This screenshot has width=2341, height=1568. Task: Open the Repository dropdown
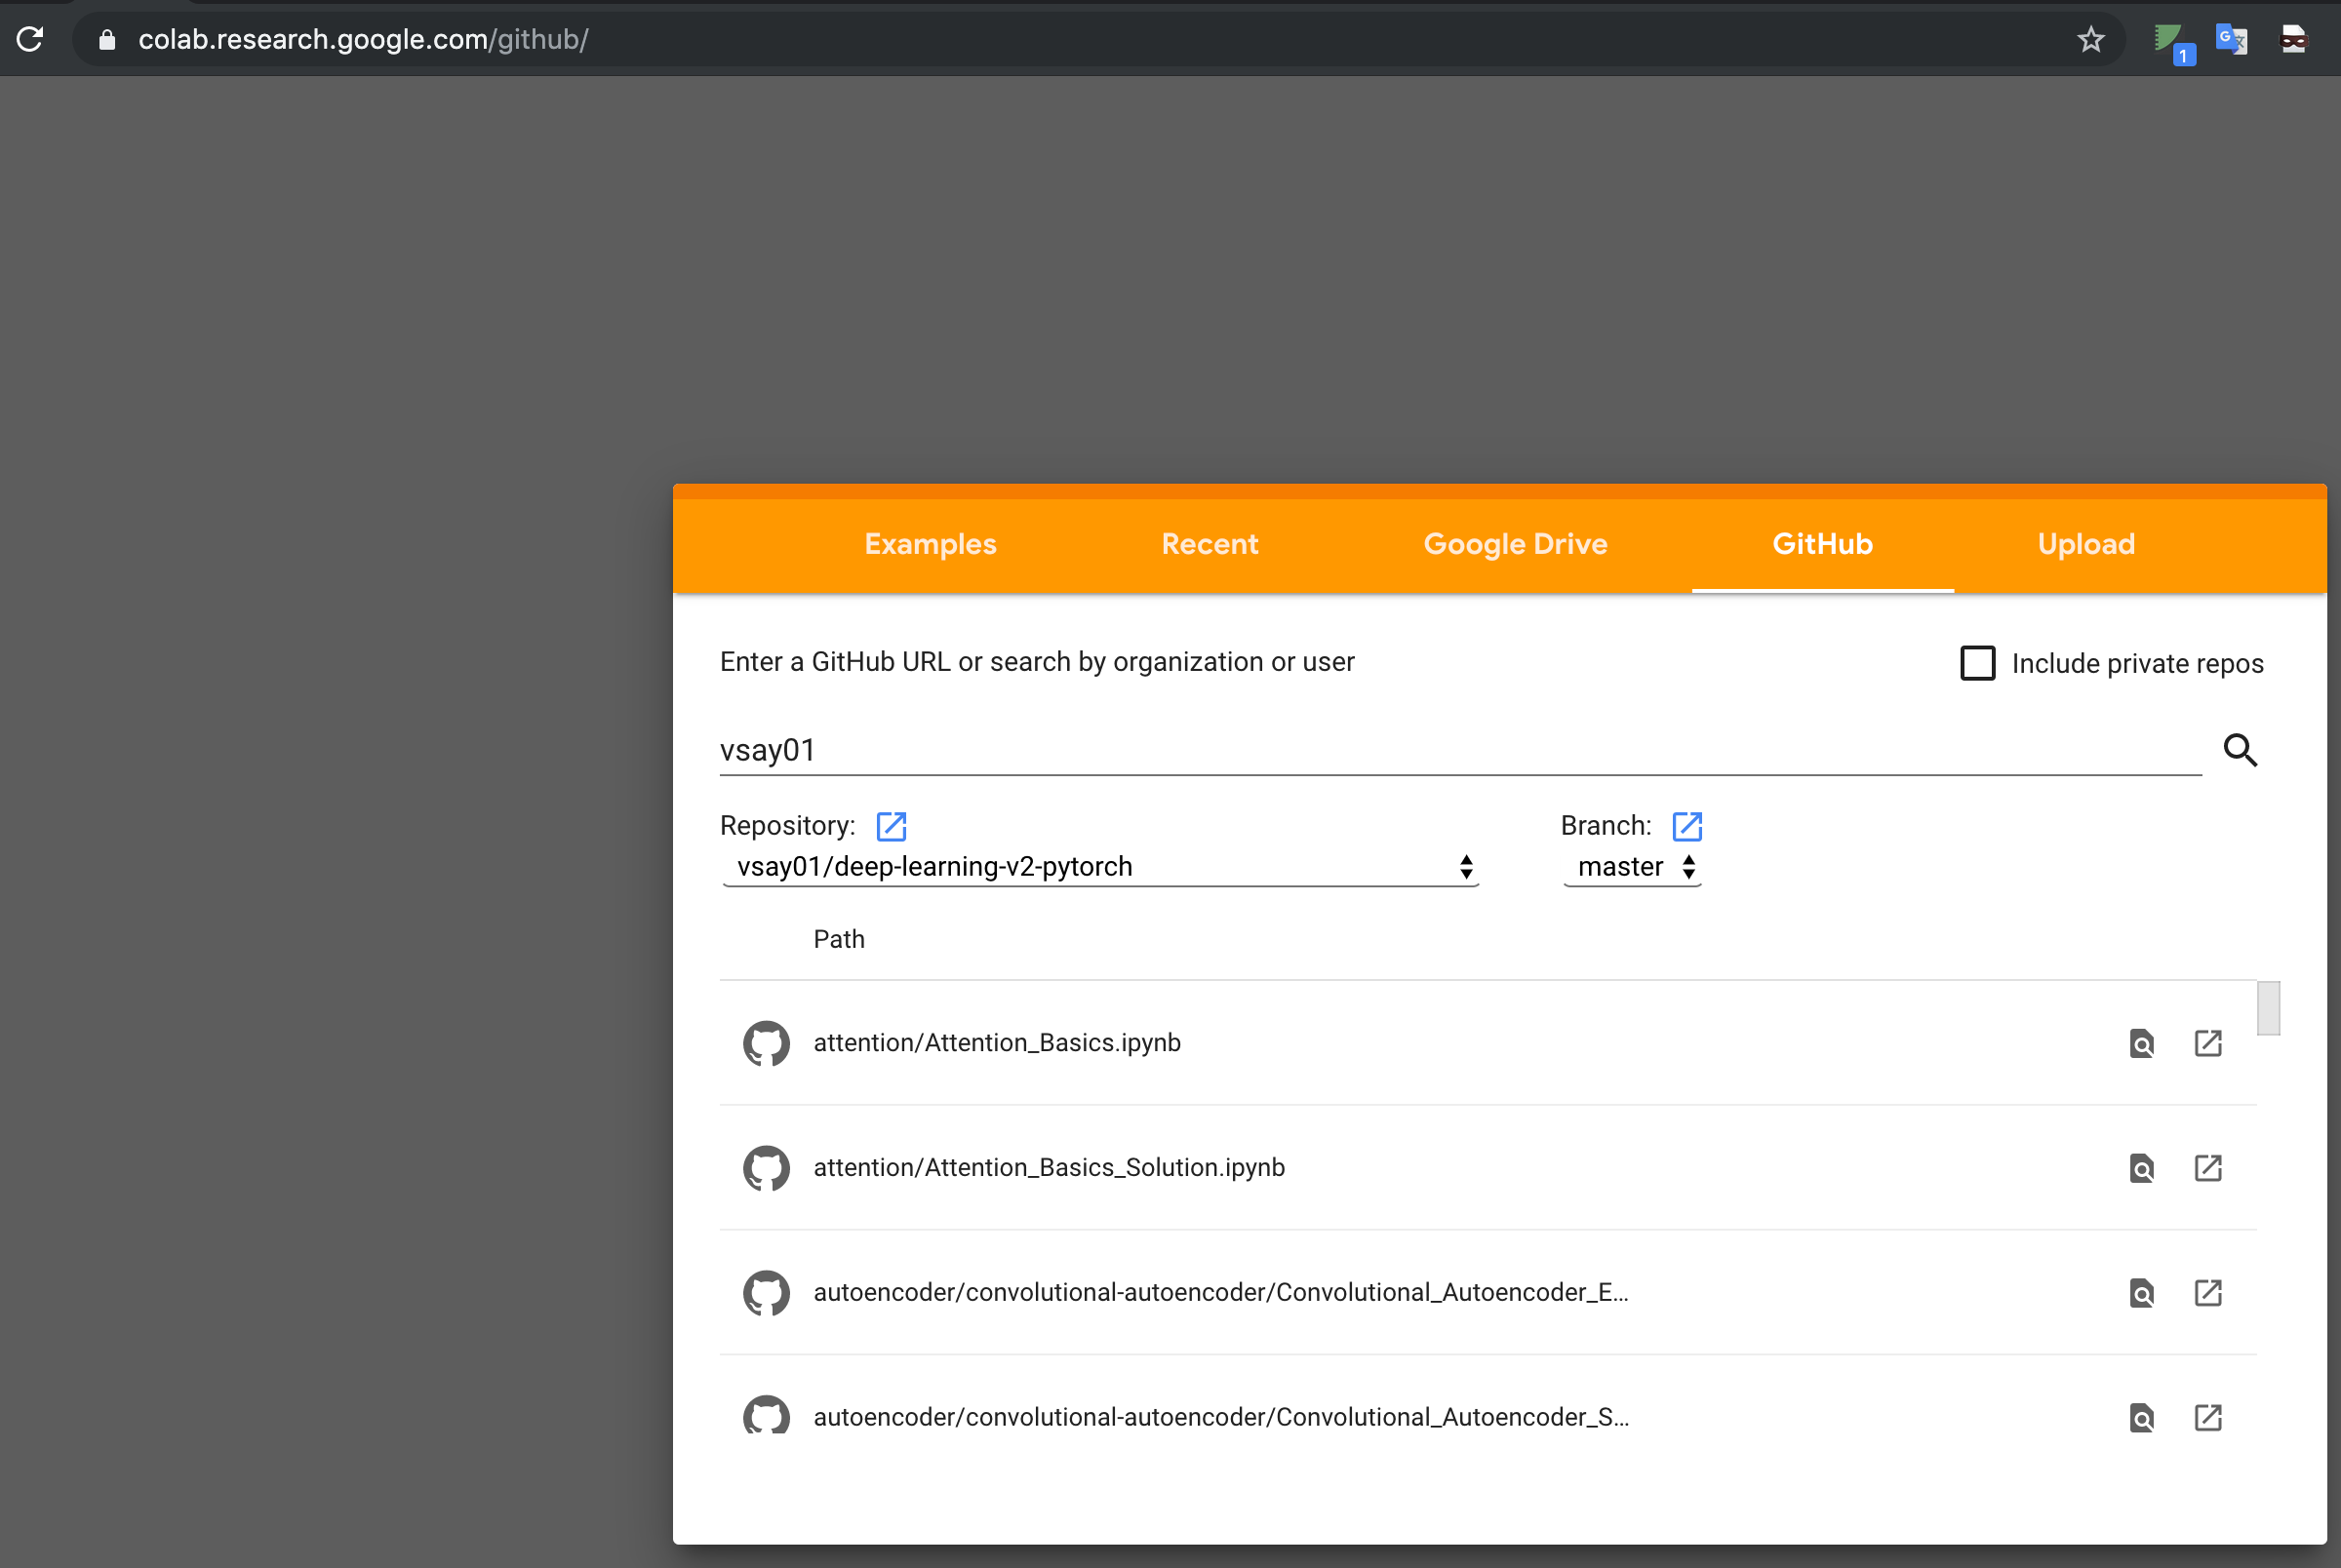[1100, 867]
